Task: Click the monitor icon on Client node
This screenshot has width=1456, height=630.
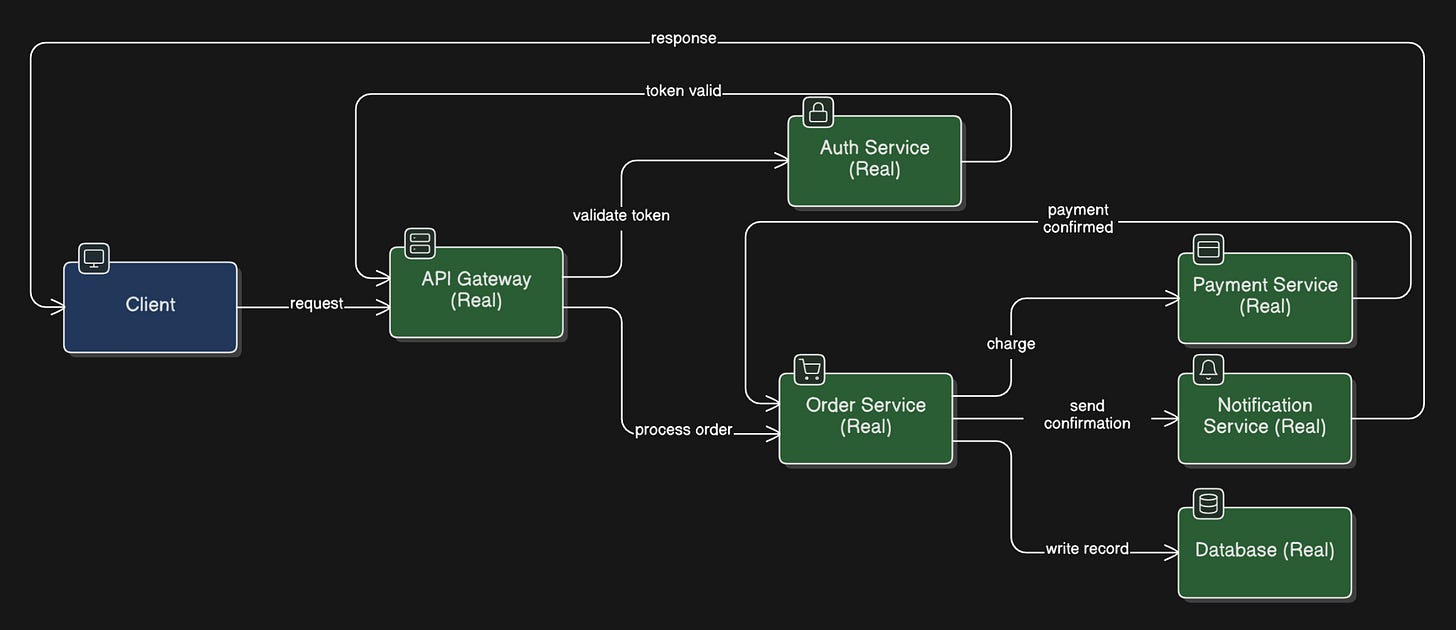Action: [x=94, y=259]
